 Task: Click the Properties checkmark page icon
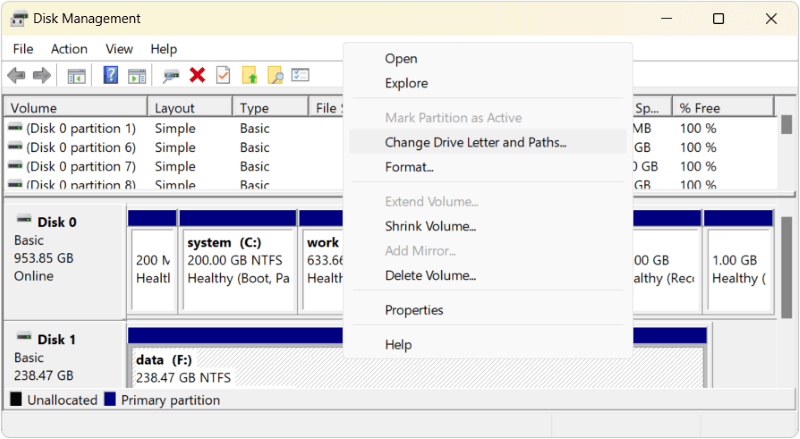point(223,75)
